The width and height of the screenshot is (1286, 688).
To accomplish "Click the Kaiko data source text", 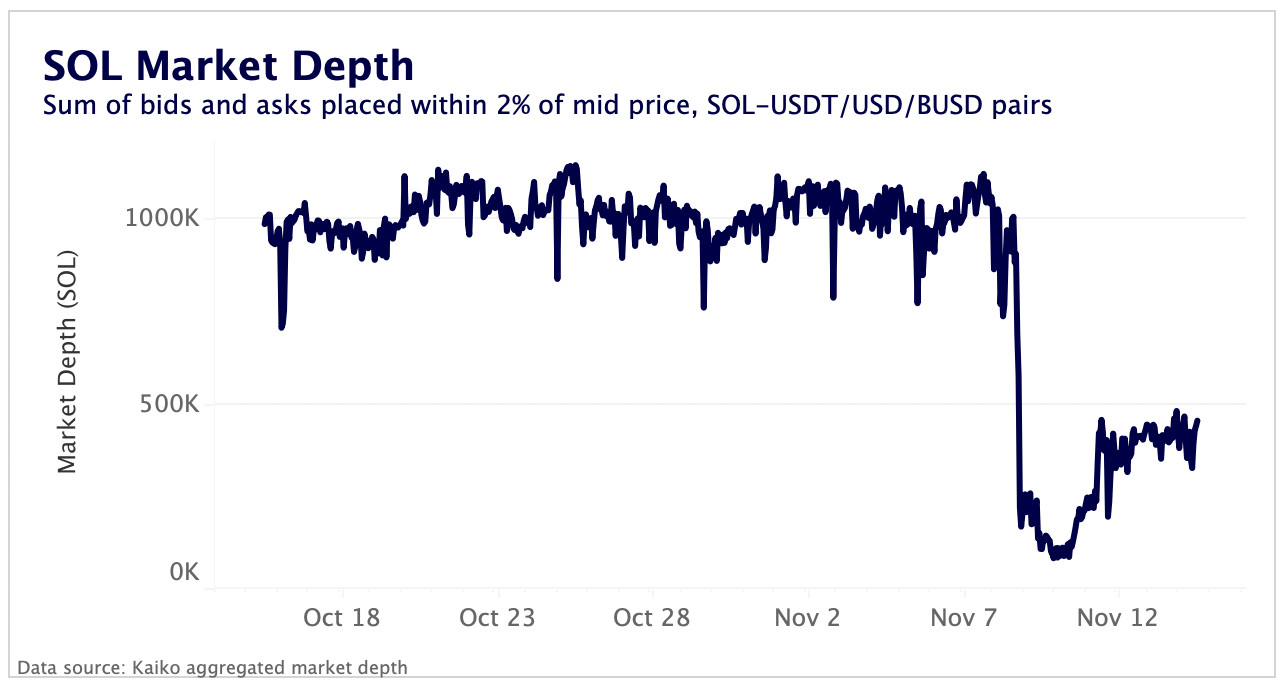I will pos(213,667).
